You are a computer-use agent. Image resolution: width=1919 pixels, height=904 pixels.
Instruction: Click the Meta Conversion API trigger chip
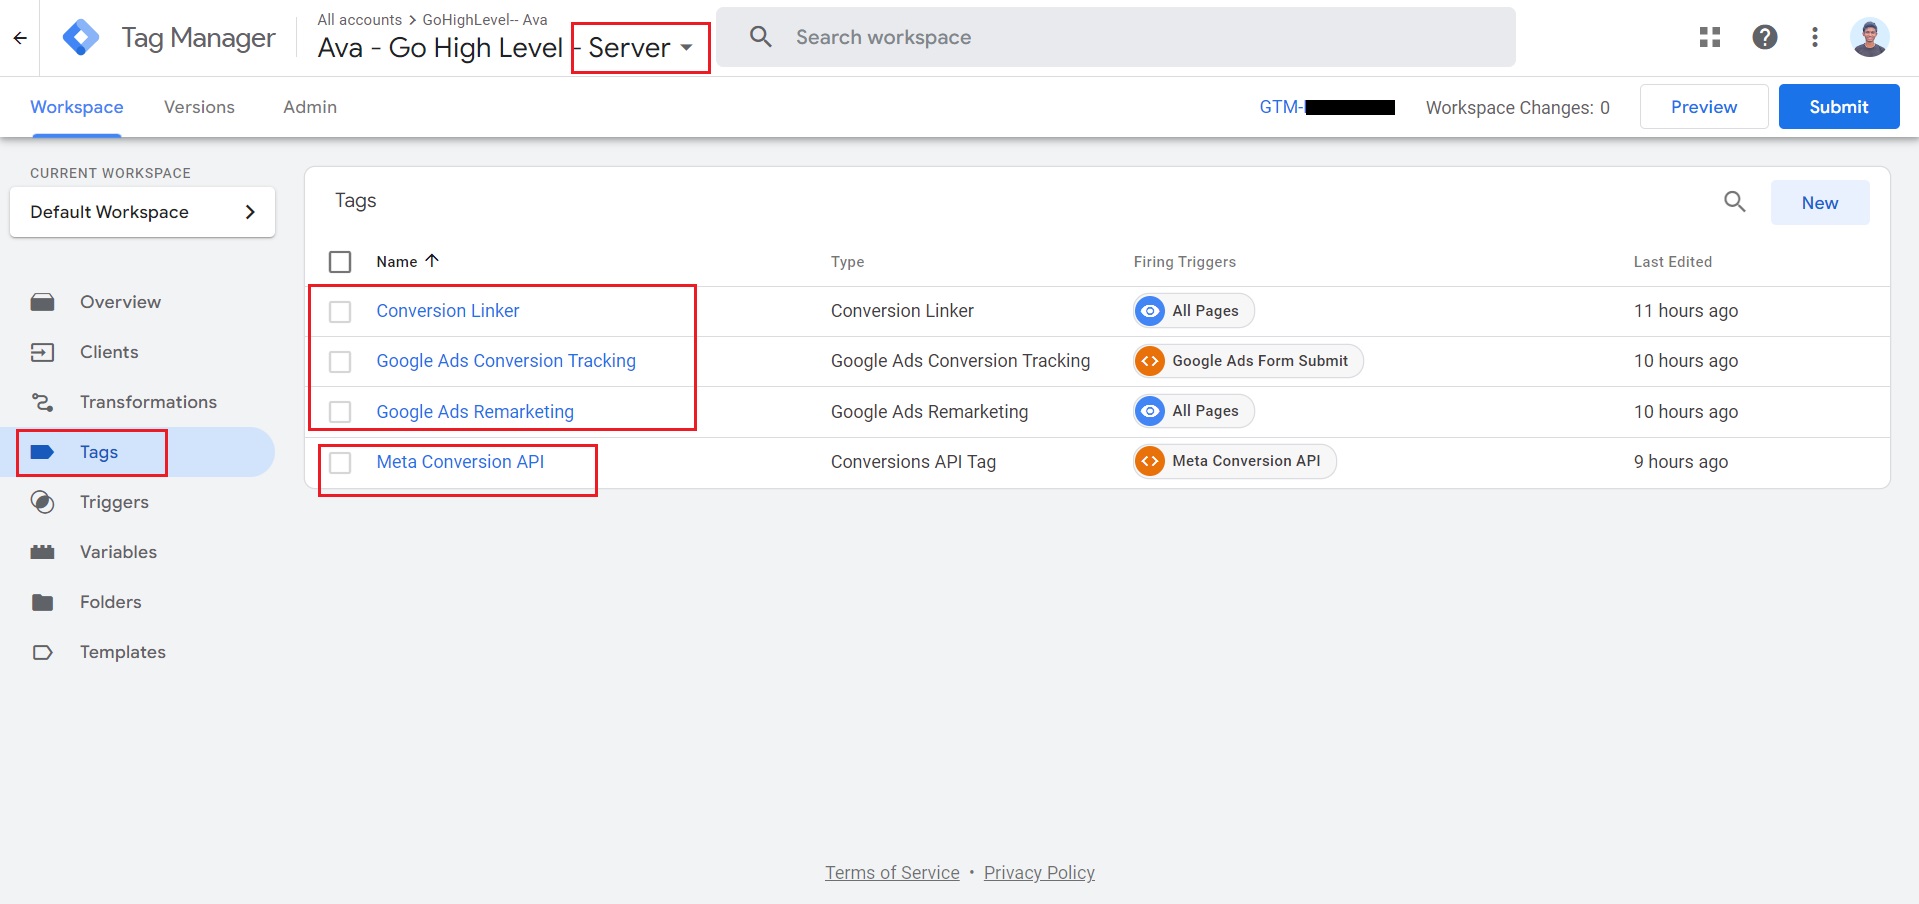1234,461
